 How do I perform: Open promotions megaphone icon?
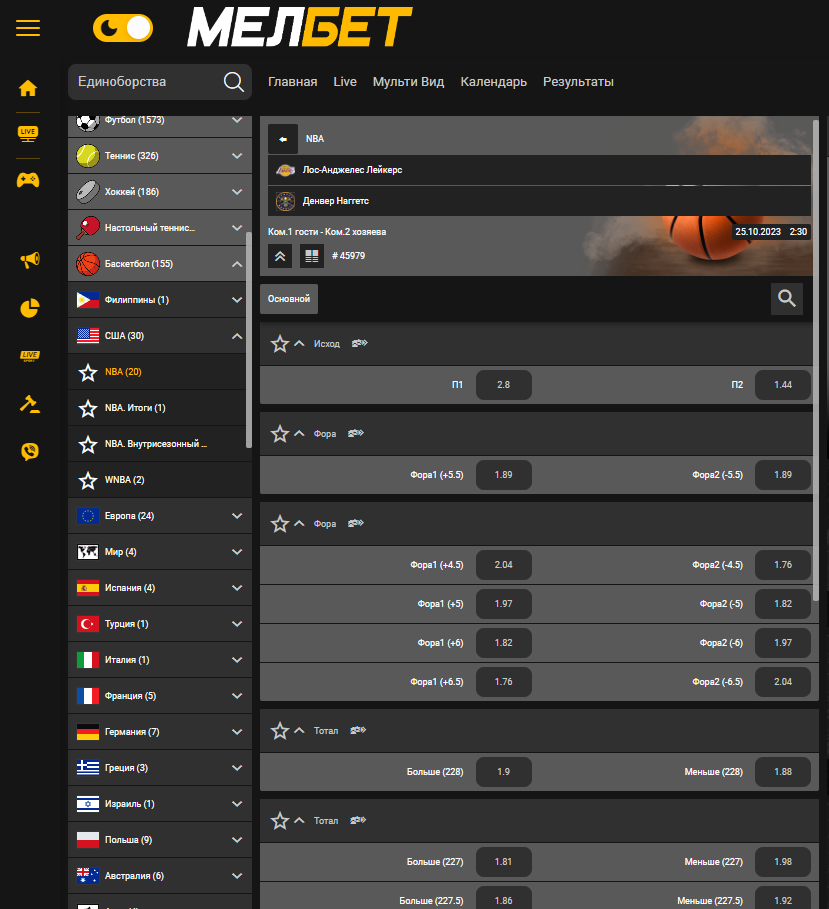coord(30,260)
